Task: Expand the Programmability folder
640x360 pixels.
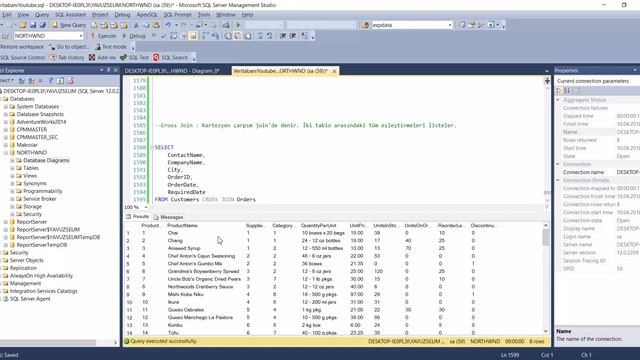Action: [12, 191]
